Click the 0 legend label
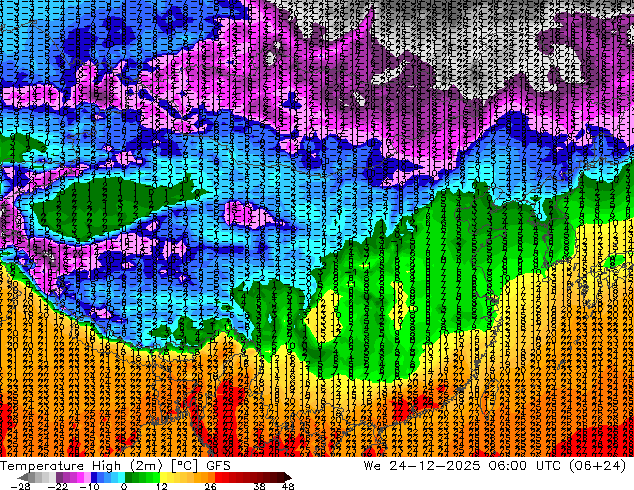 (124, 486)
